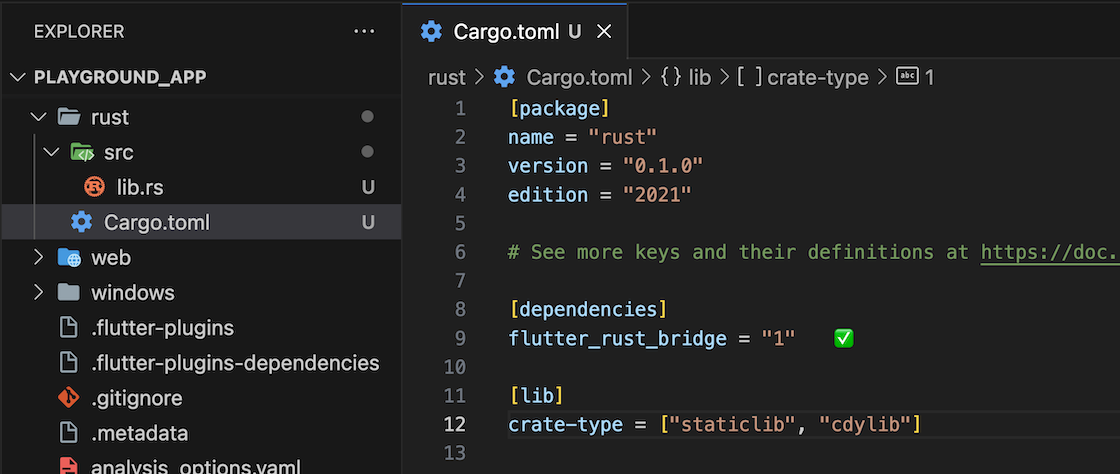Open the Explorer more actions ellipsis
The height and width of the screenshot is (474, 1120).
[364, 31]
